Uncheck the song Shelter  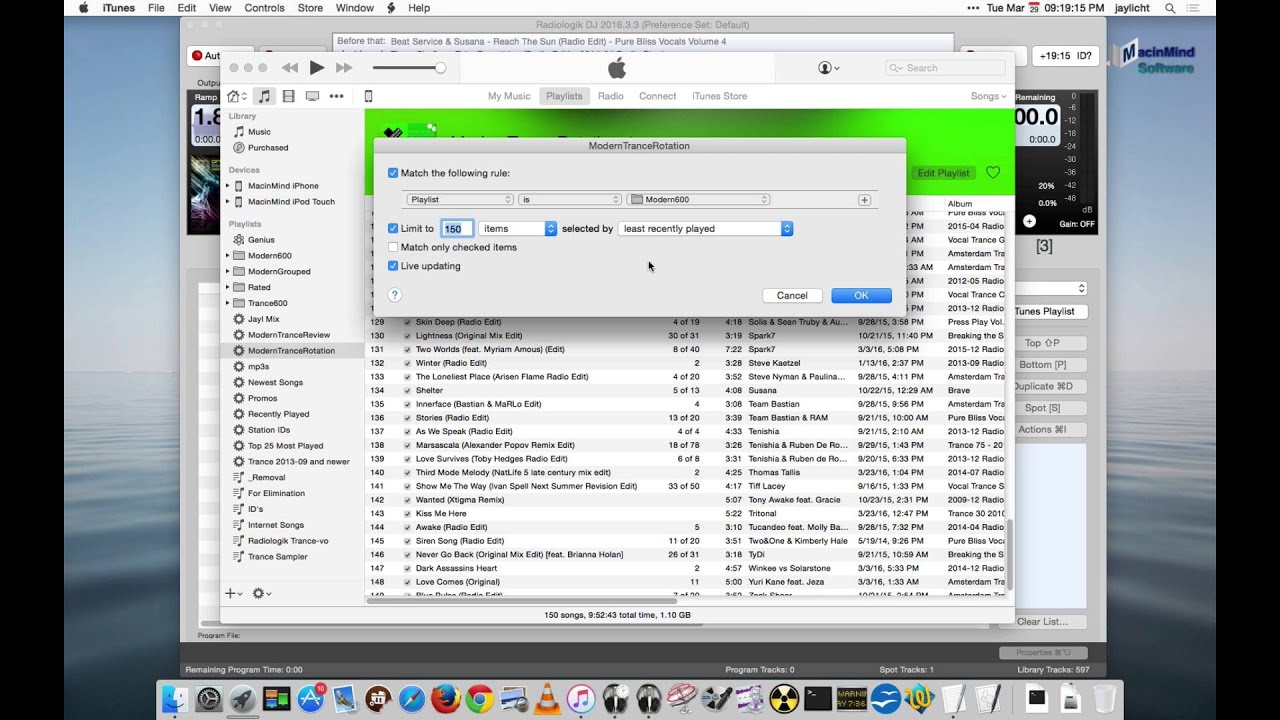point(407,391)
